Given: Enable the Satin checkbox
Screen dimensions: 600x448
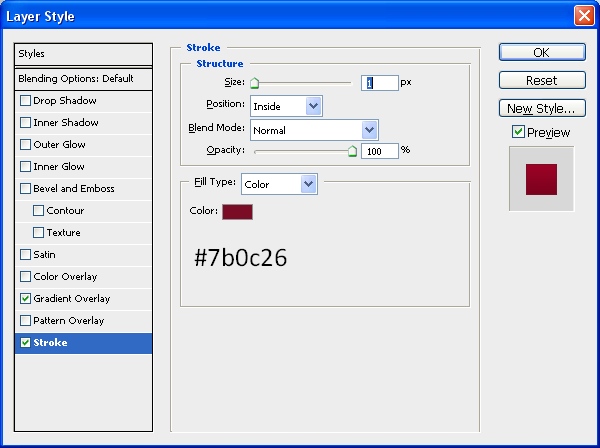Looking at the screenshot, I should 25,254.
